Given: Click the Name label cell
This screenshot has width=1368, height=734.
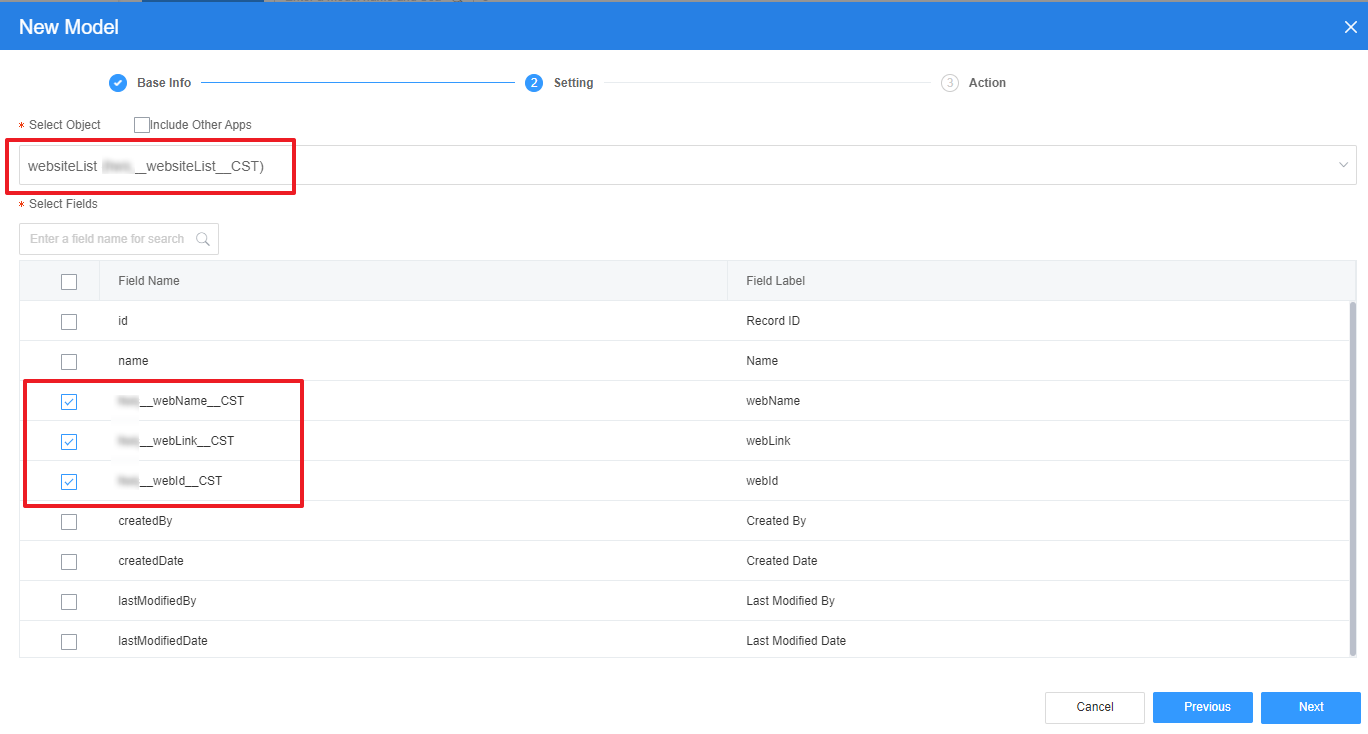Looking at the screenshot, I should point(762,361).
